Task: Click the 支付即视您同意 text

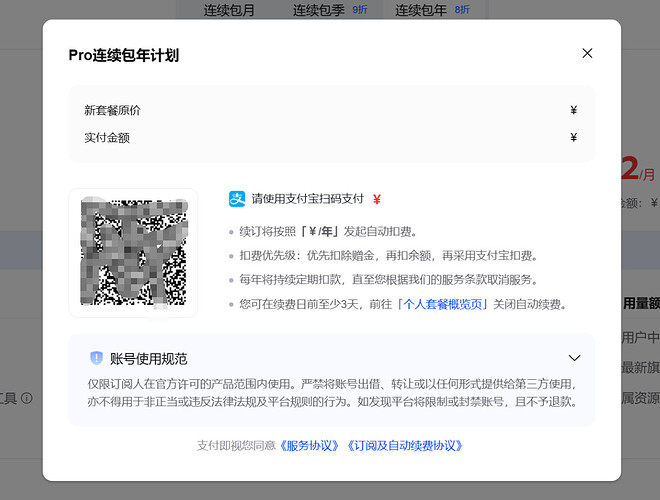Action: tap(236, 446)
